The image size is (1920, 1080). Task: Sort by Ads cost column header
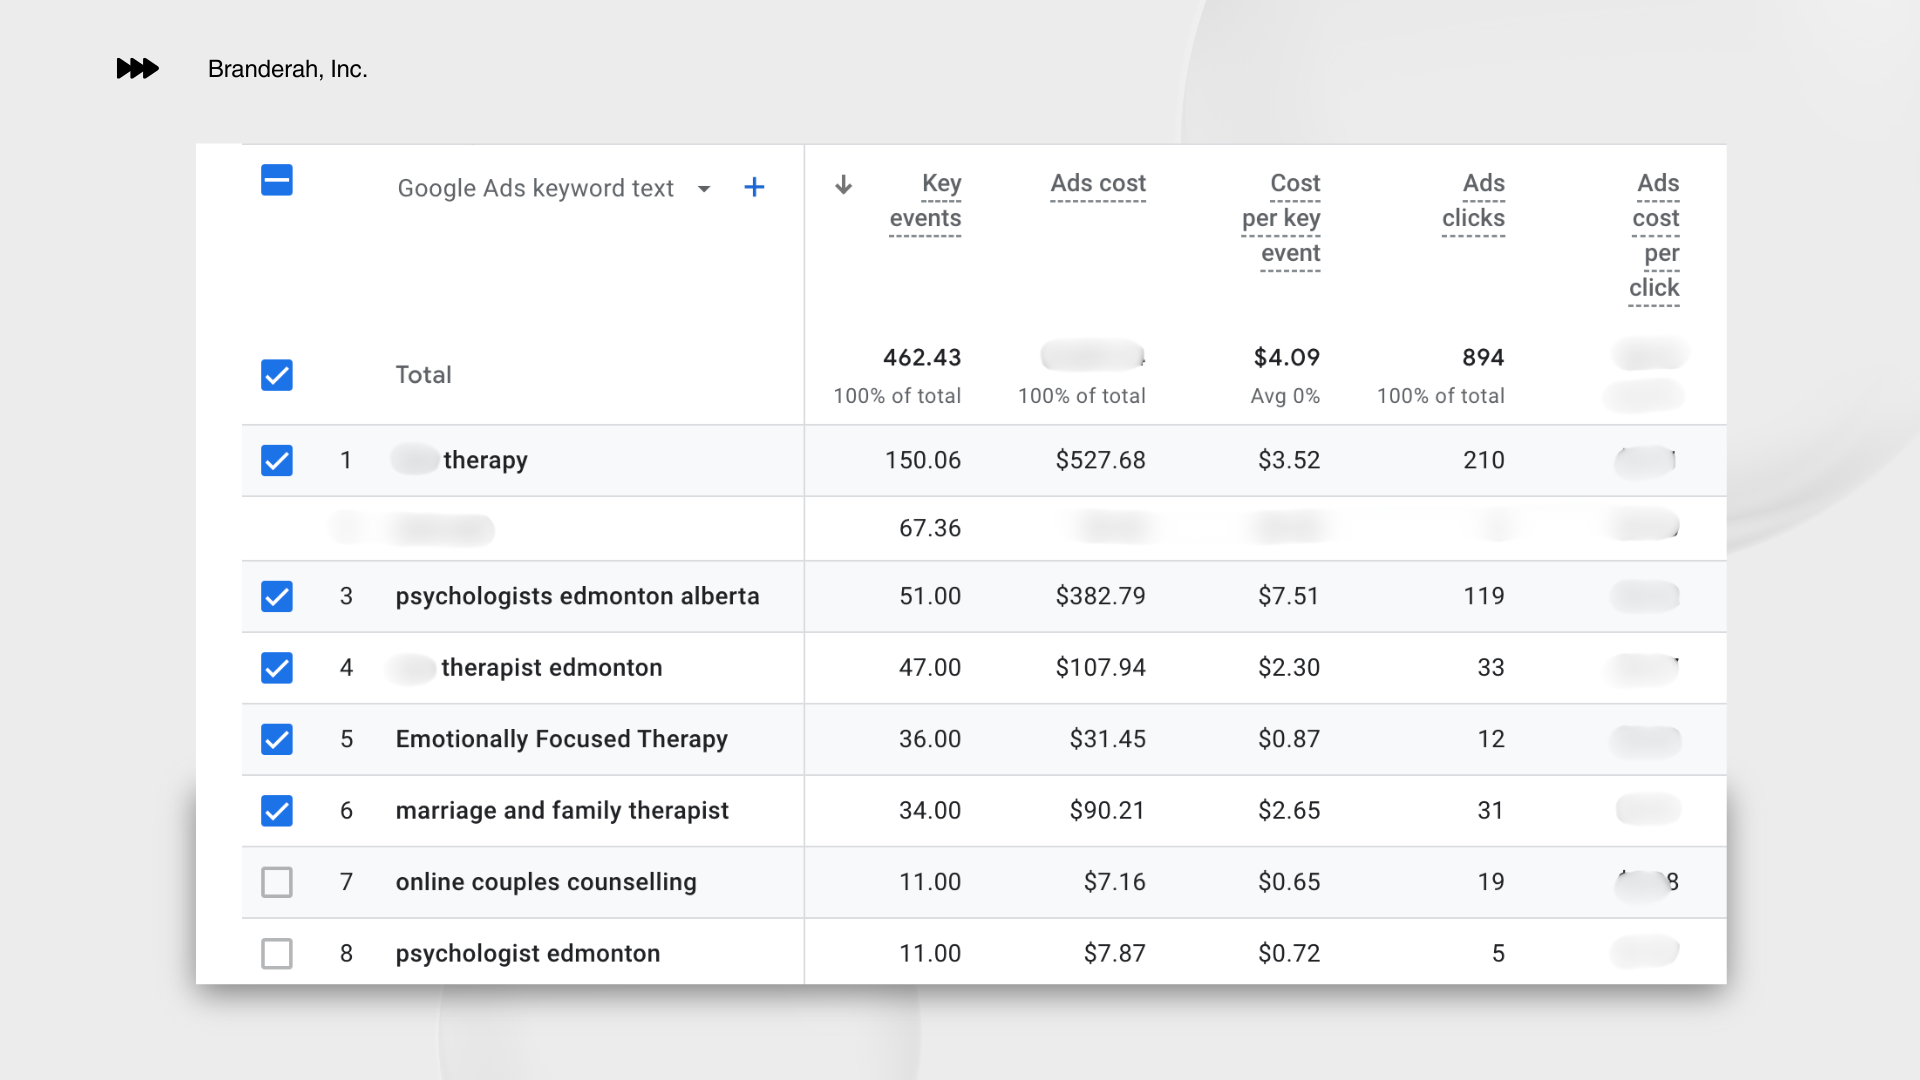coord(1098,184)
